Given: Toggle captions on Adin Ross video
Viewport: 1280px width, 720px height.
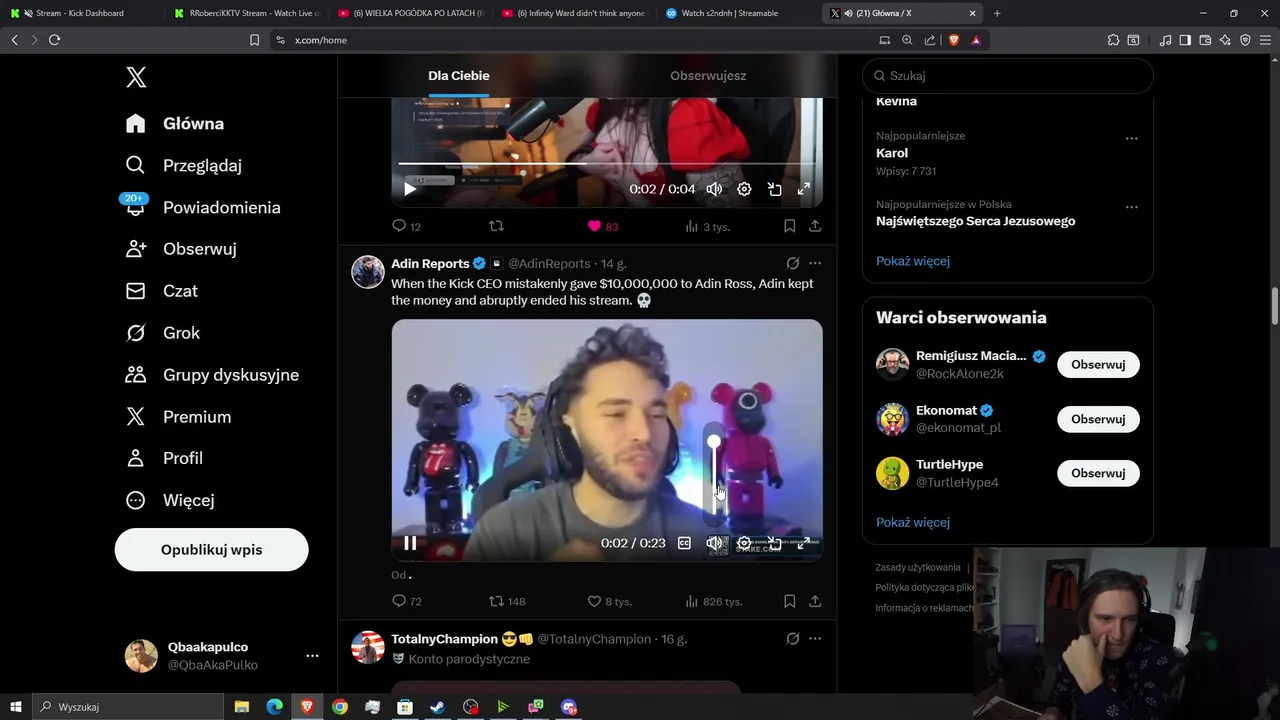Looking at the screenshot, I should (684, 543).
